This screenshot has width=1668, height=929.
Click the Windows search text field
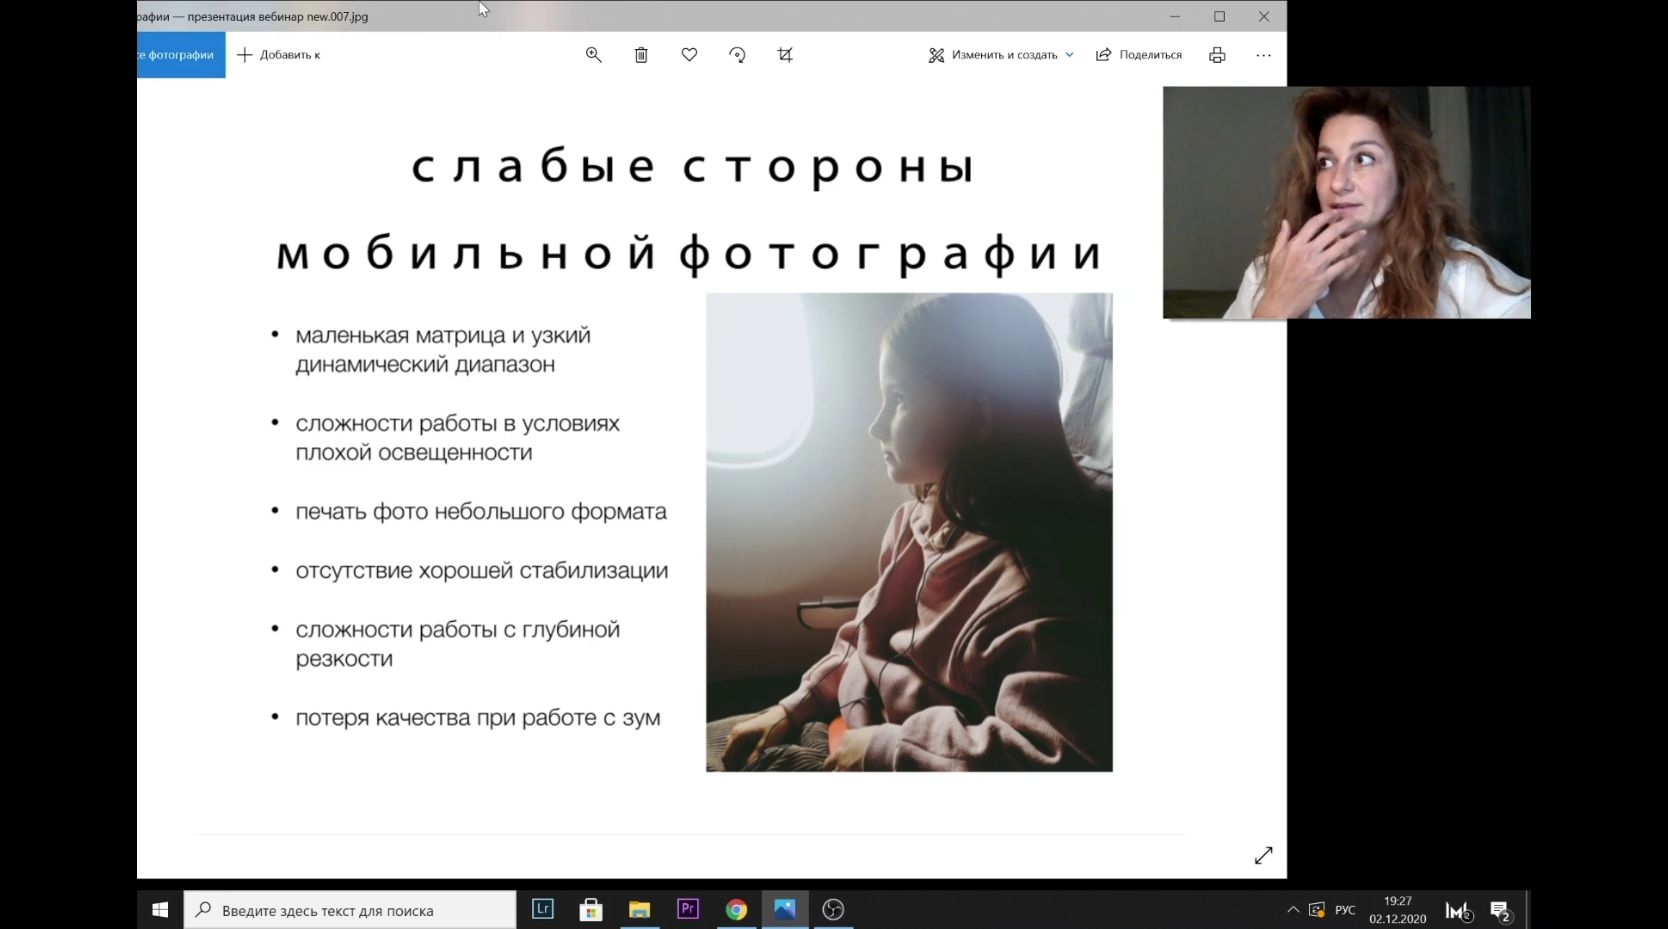pos(350,910)
